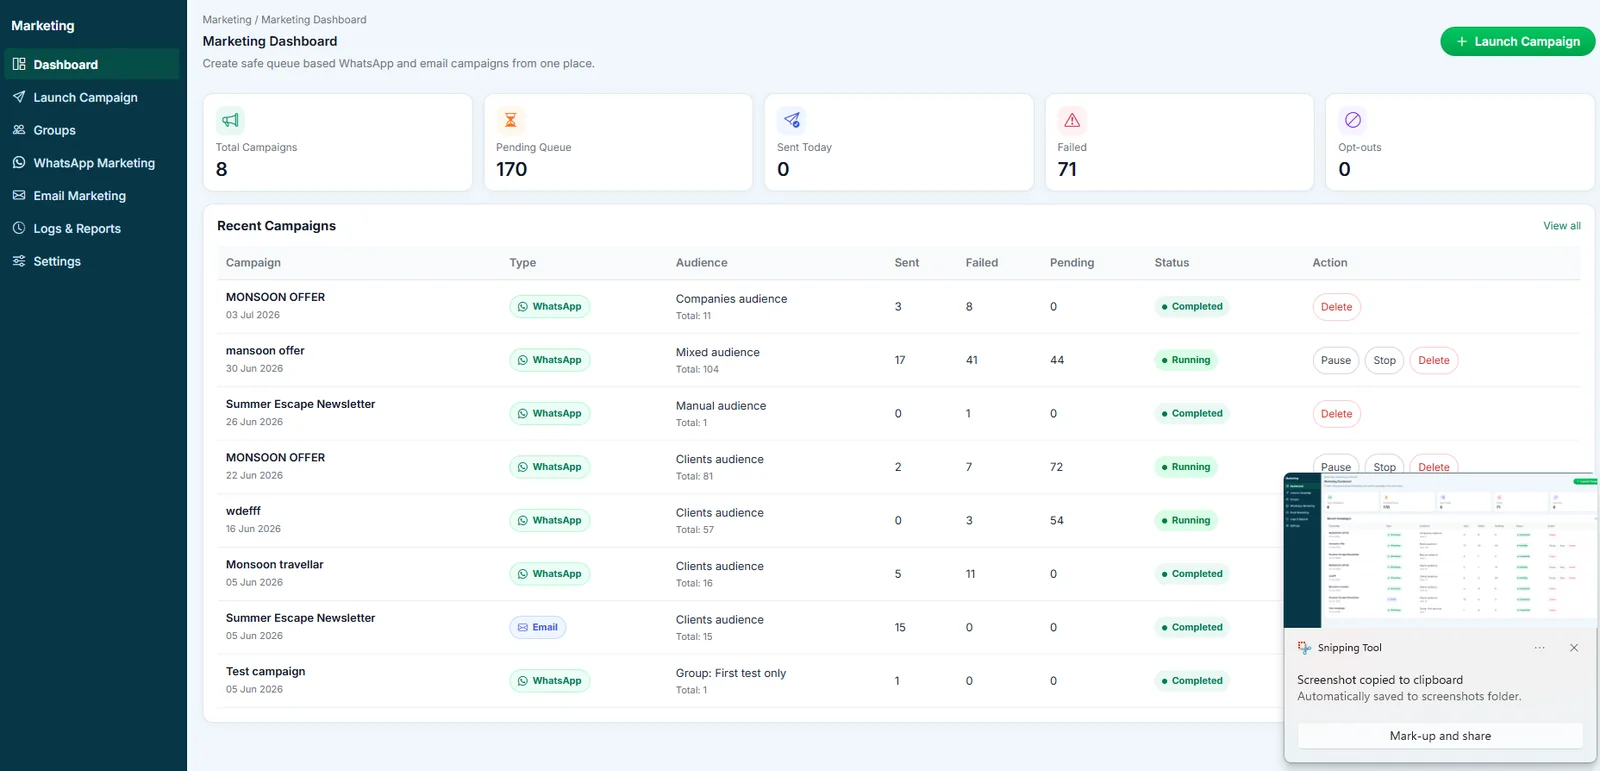
Task: Click the Status column header
Action: point(1172,263)
